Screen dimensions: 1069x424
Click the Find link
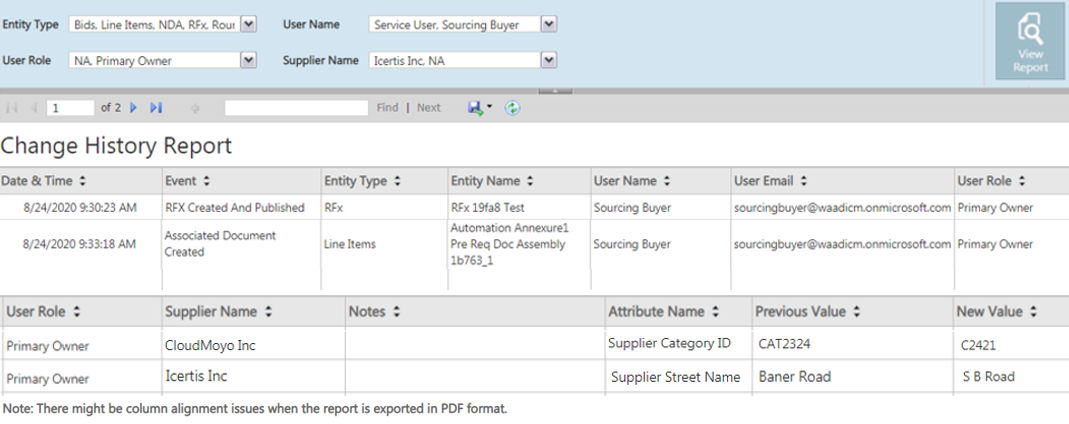387,108
